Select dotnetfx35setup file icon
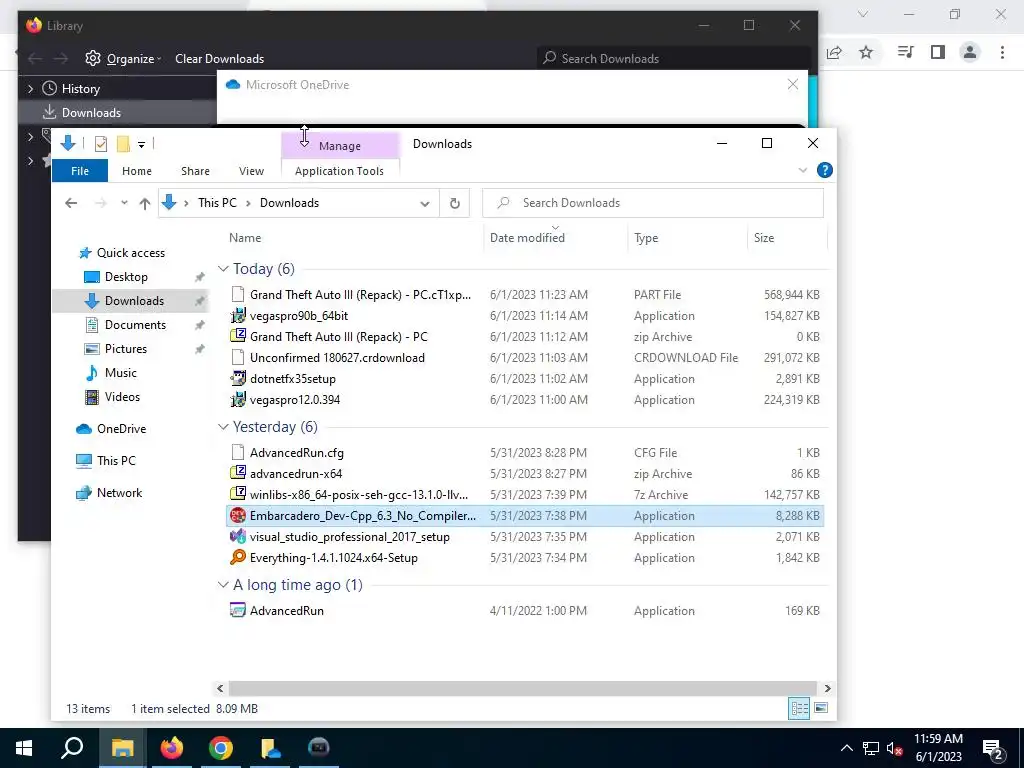 click(x=238, y=379)
